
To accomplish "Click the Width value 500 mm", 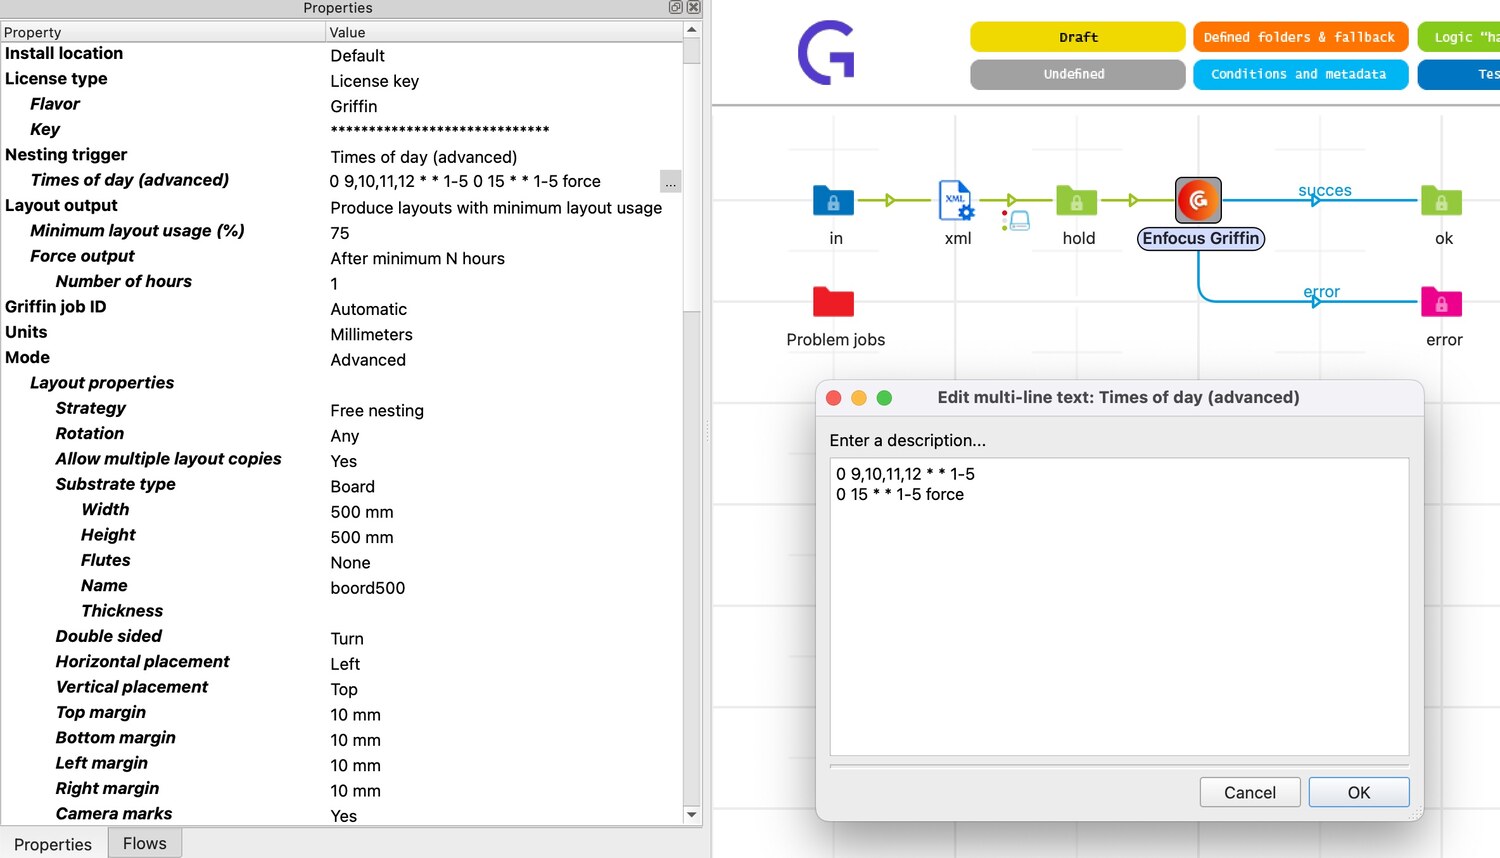I will [362, 512].
